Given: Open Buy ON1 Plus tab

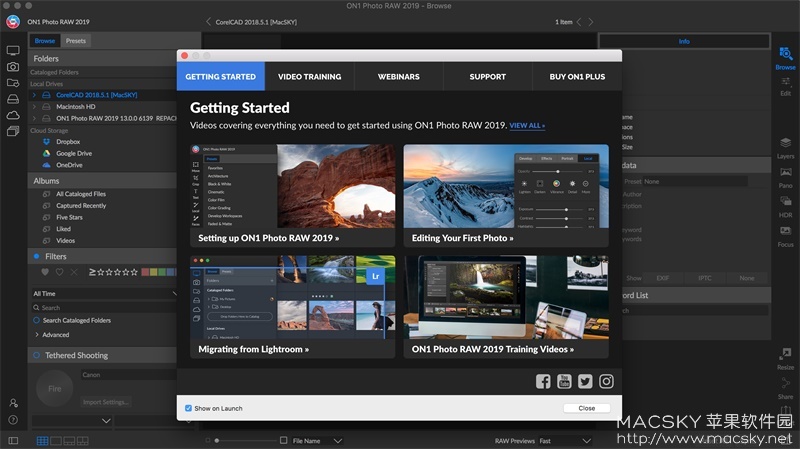Looking at the screenshot, I should (x=577, y=77).
